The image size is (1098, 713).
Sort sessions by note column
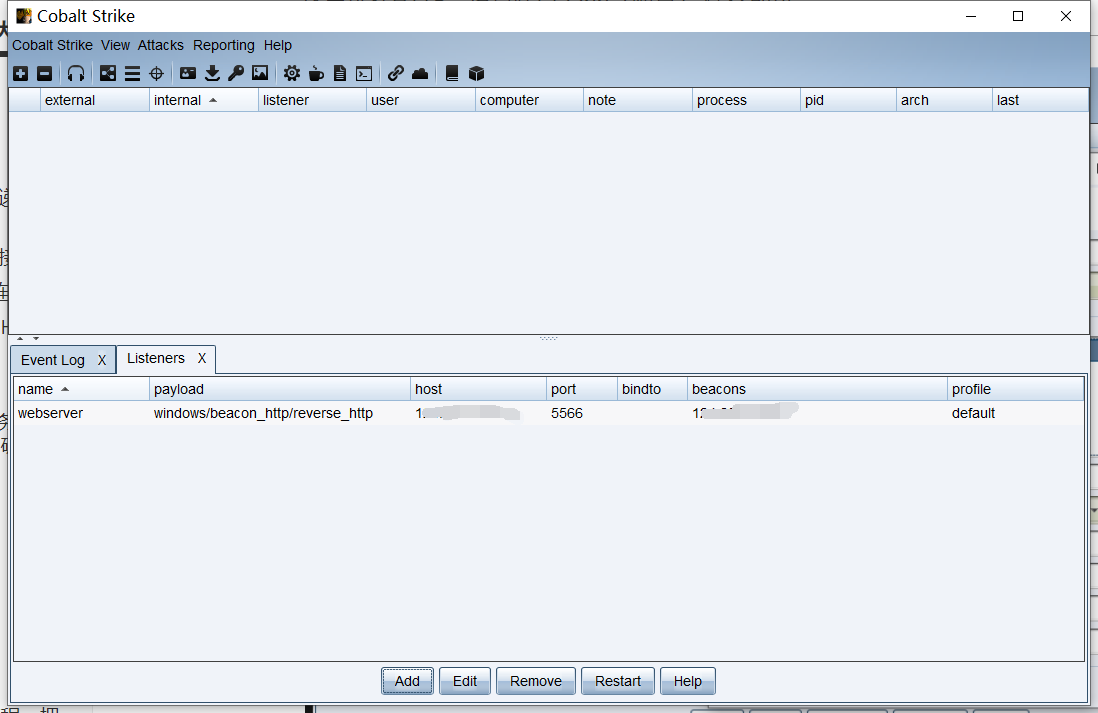tap(637, 100)
